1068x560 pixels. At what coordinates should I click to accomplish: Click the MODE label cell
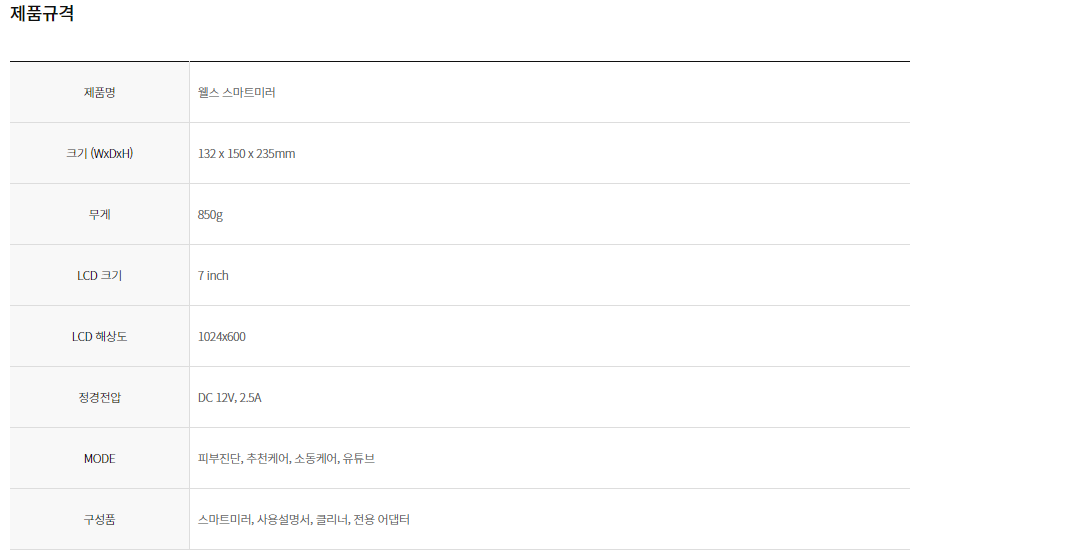[x=100, y=459]
